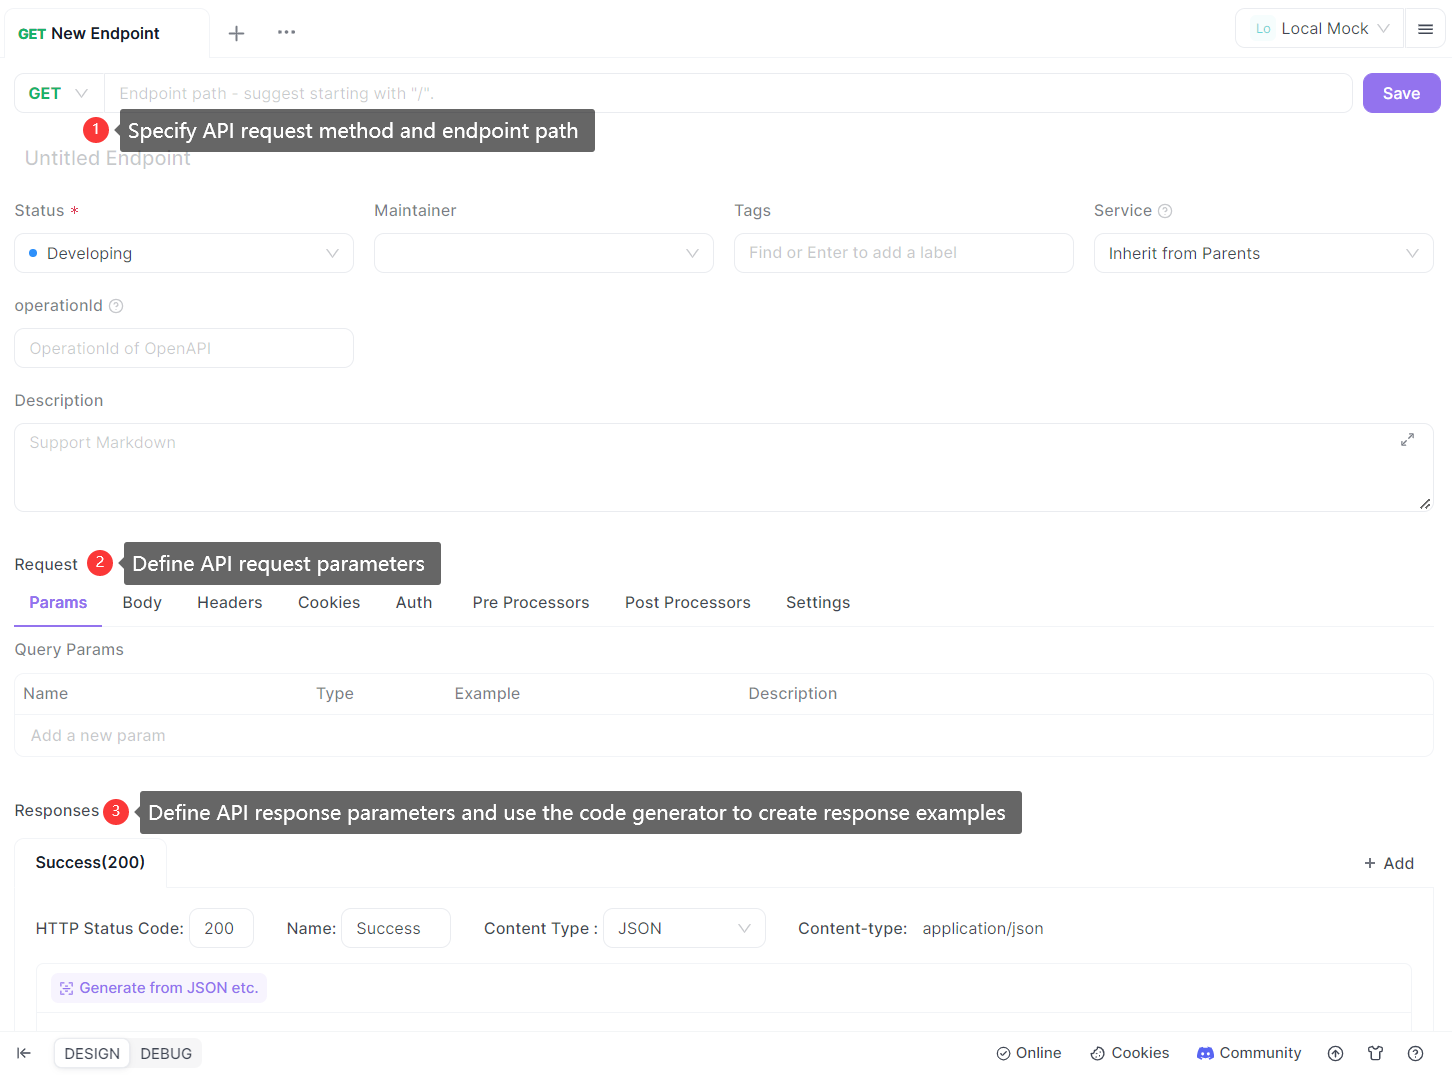The height and width of the screenshot is (1075, 1452).
Task: Switch to the Auth tab
Action: [x=414, y=603]
